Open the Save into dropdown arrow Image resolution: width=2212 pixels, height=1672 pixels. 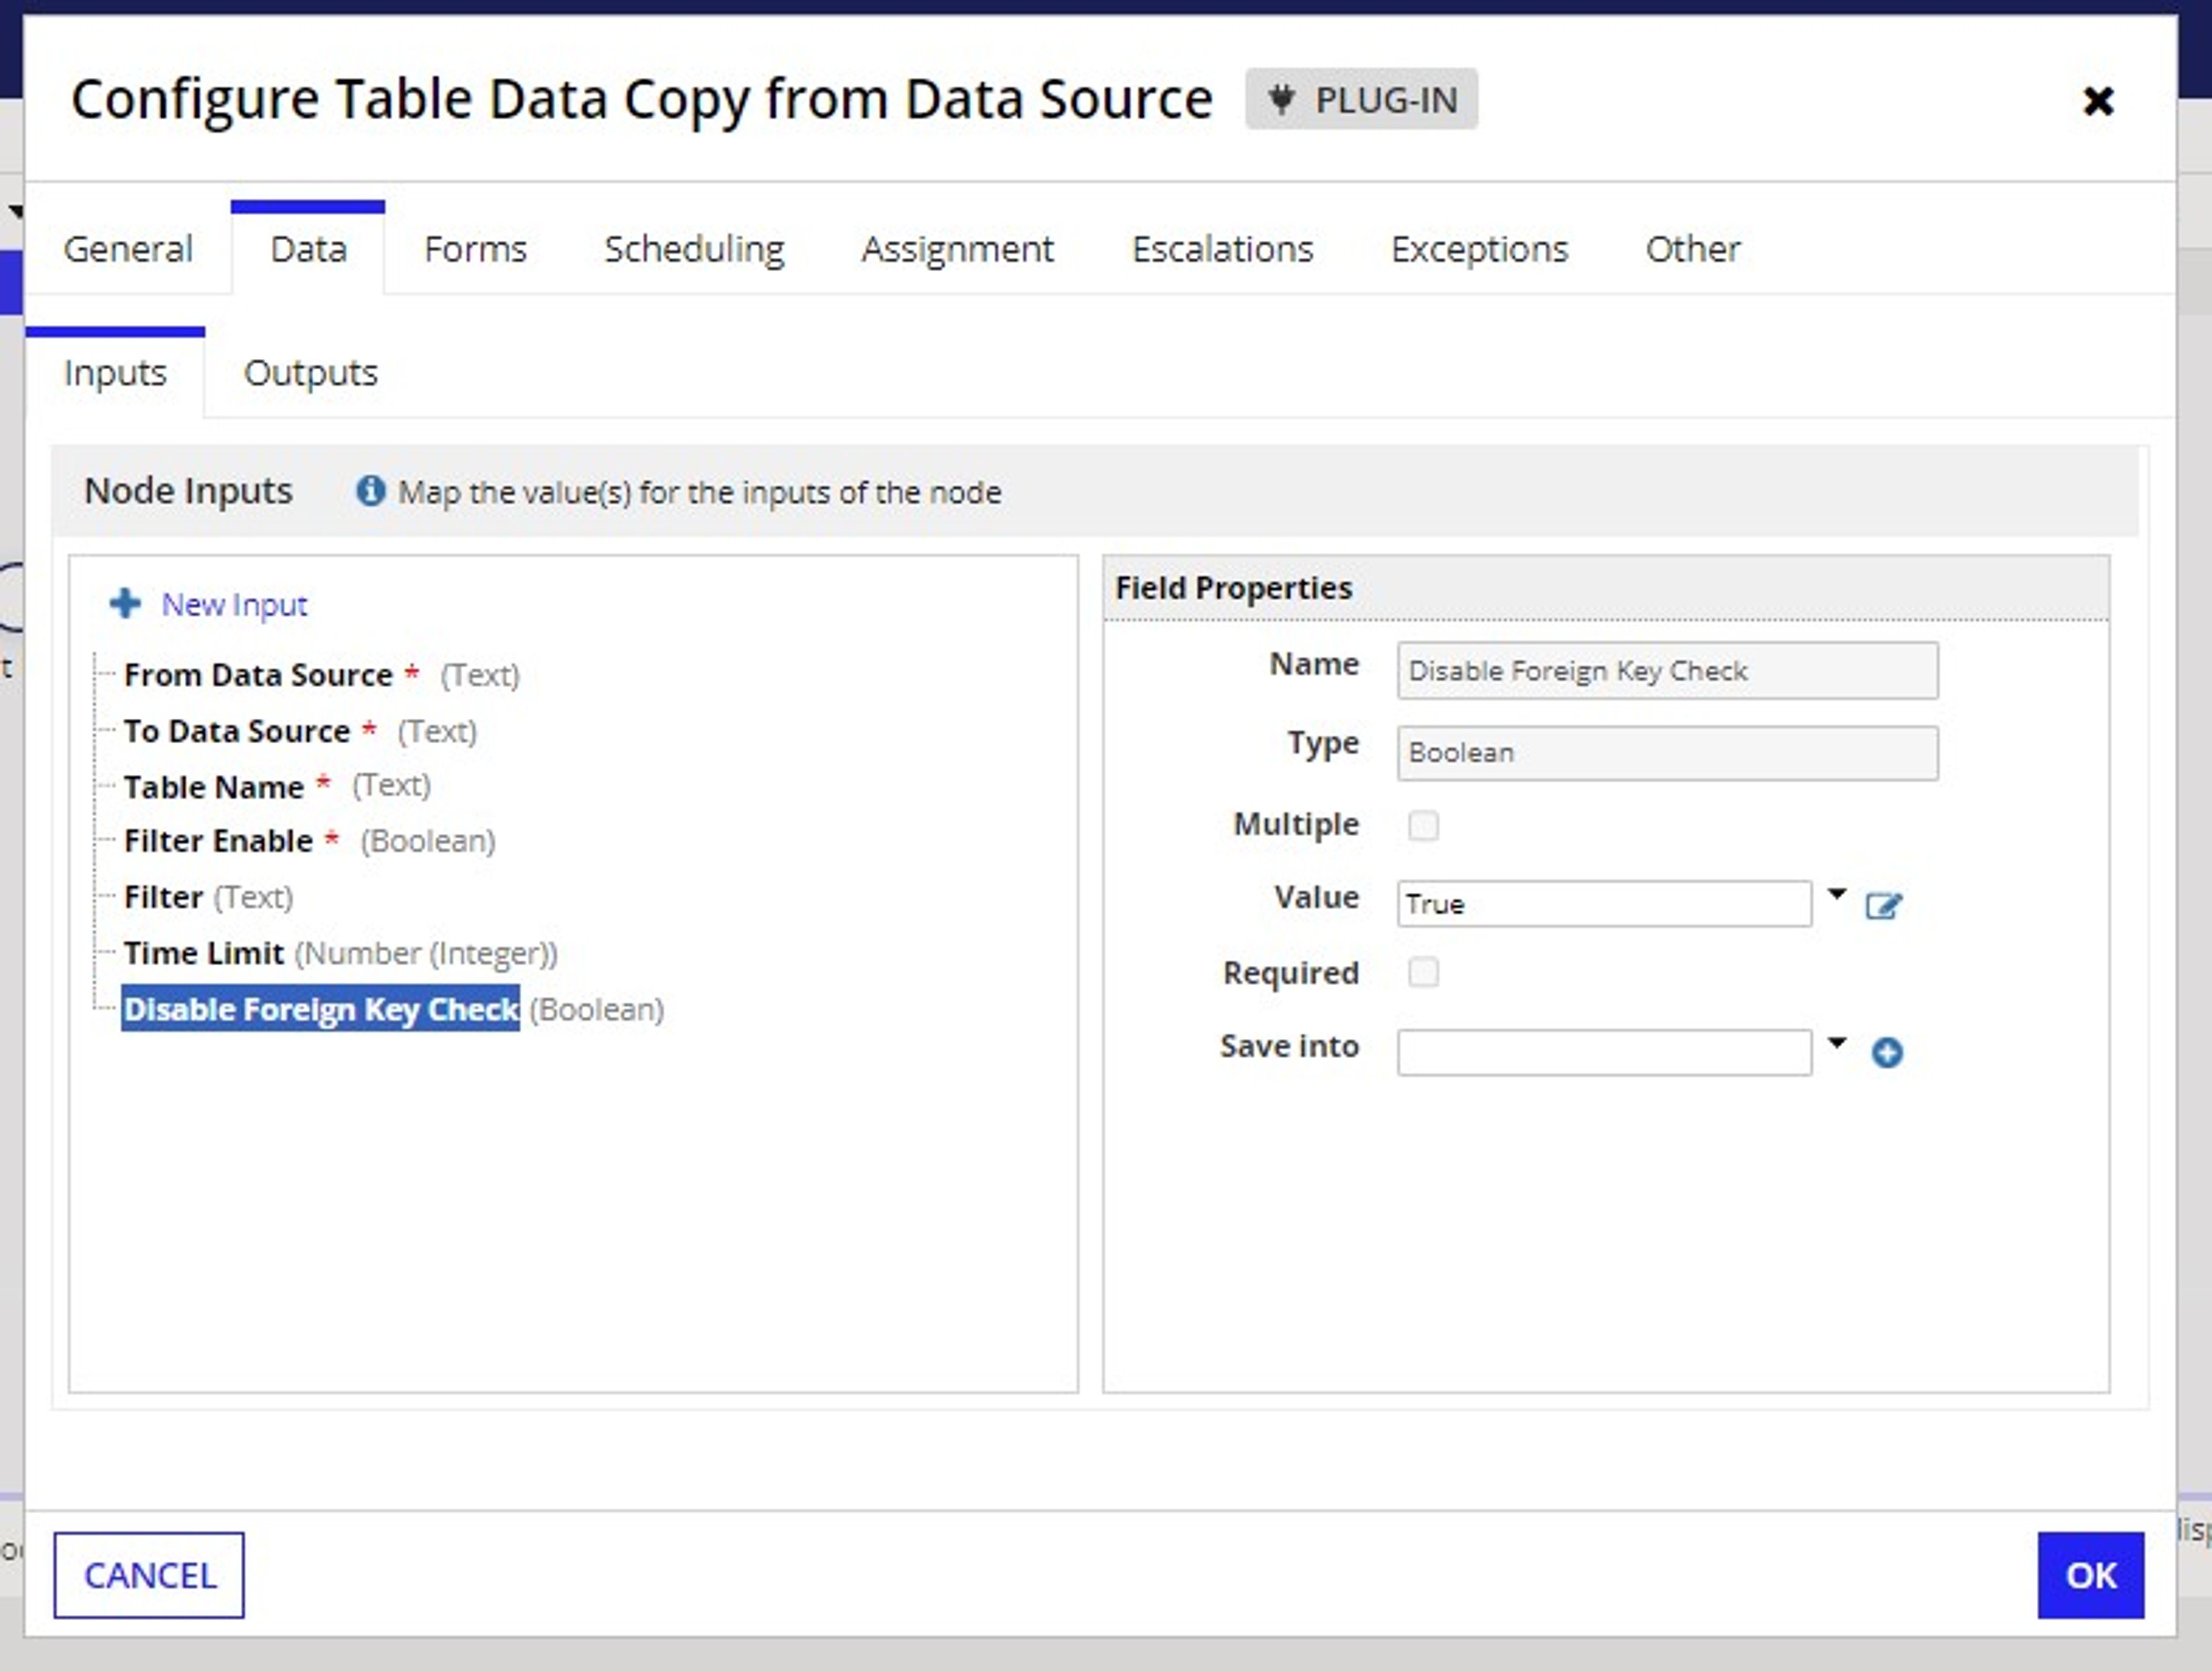tap(1837, 1043)
